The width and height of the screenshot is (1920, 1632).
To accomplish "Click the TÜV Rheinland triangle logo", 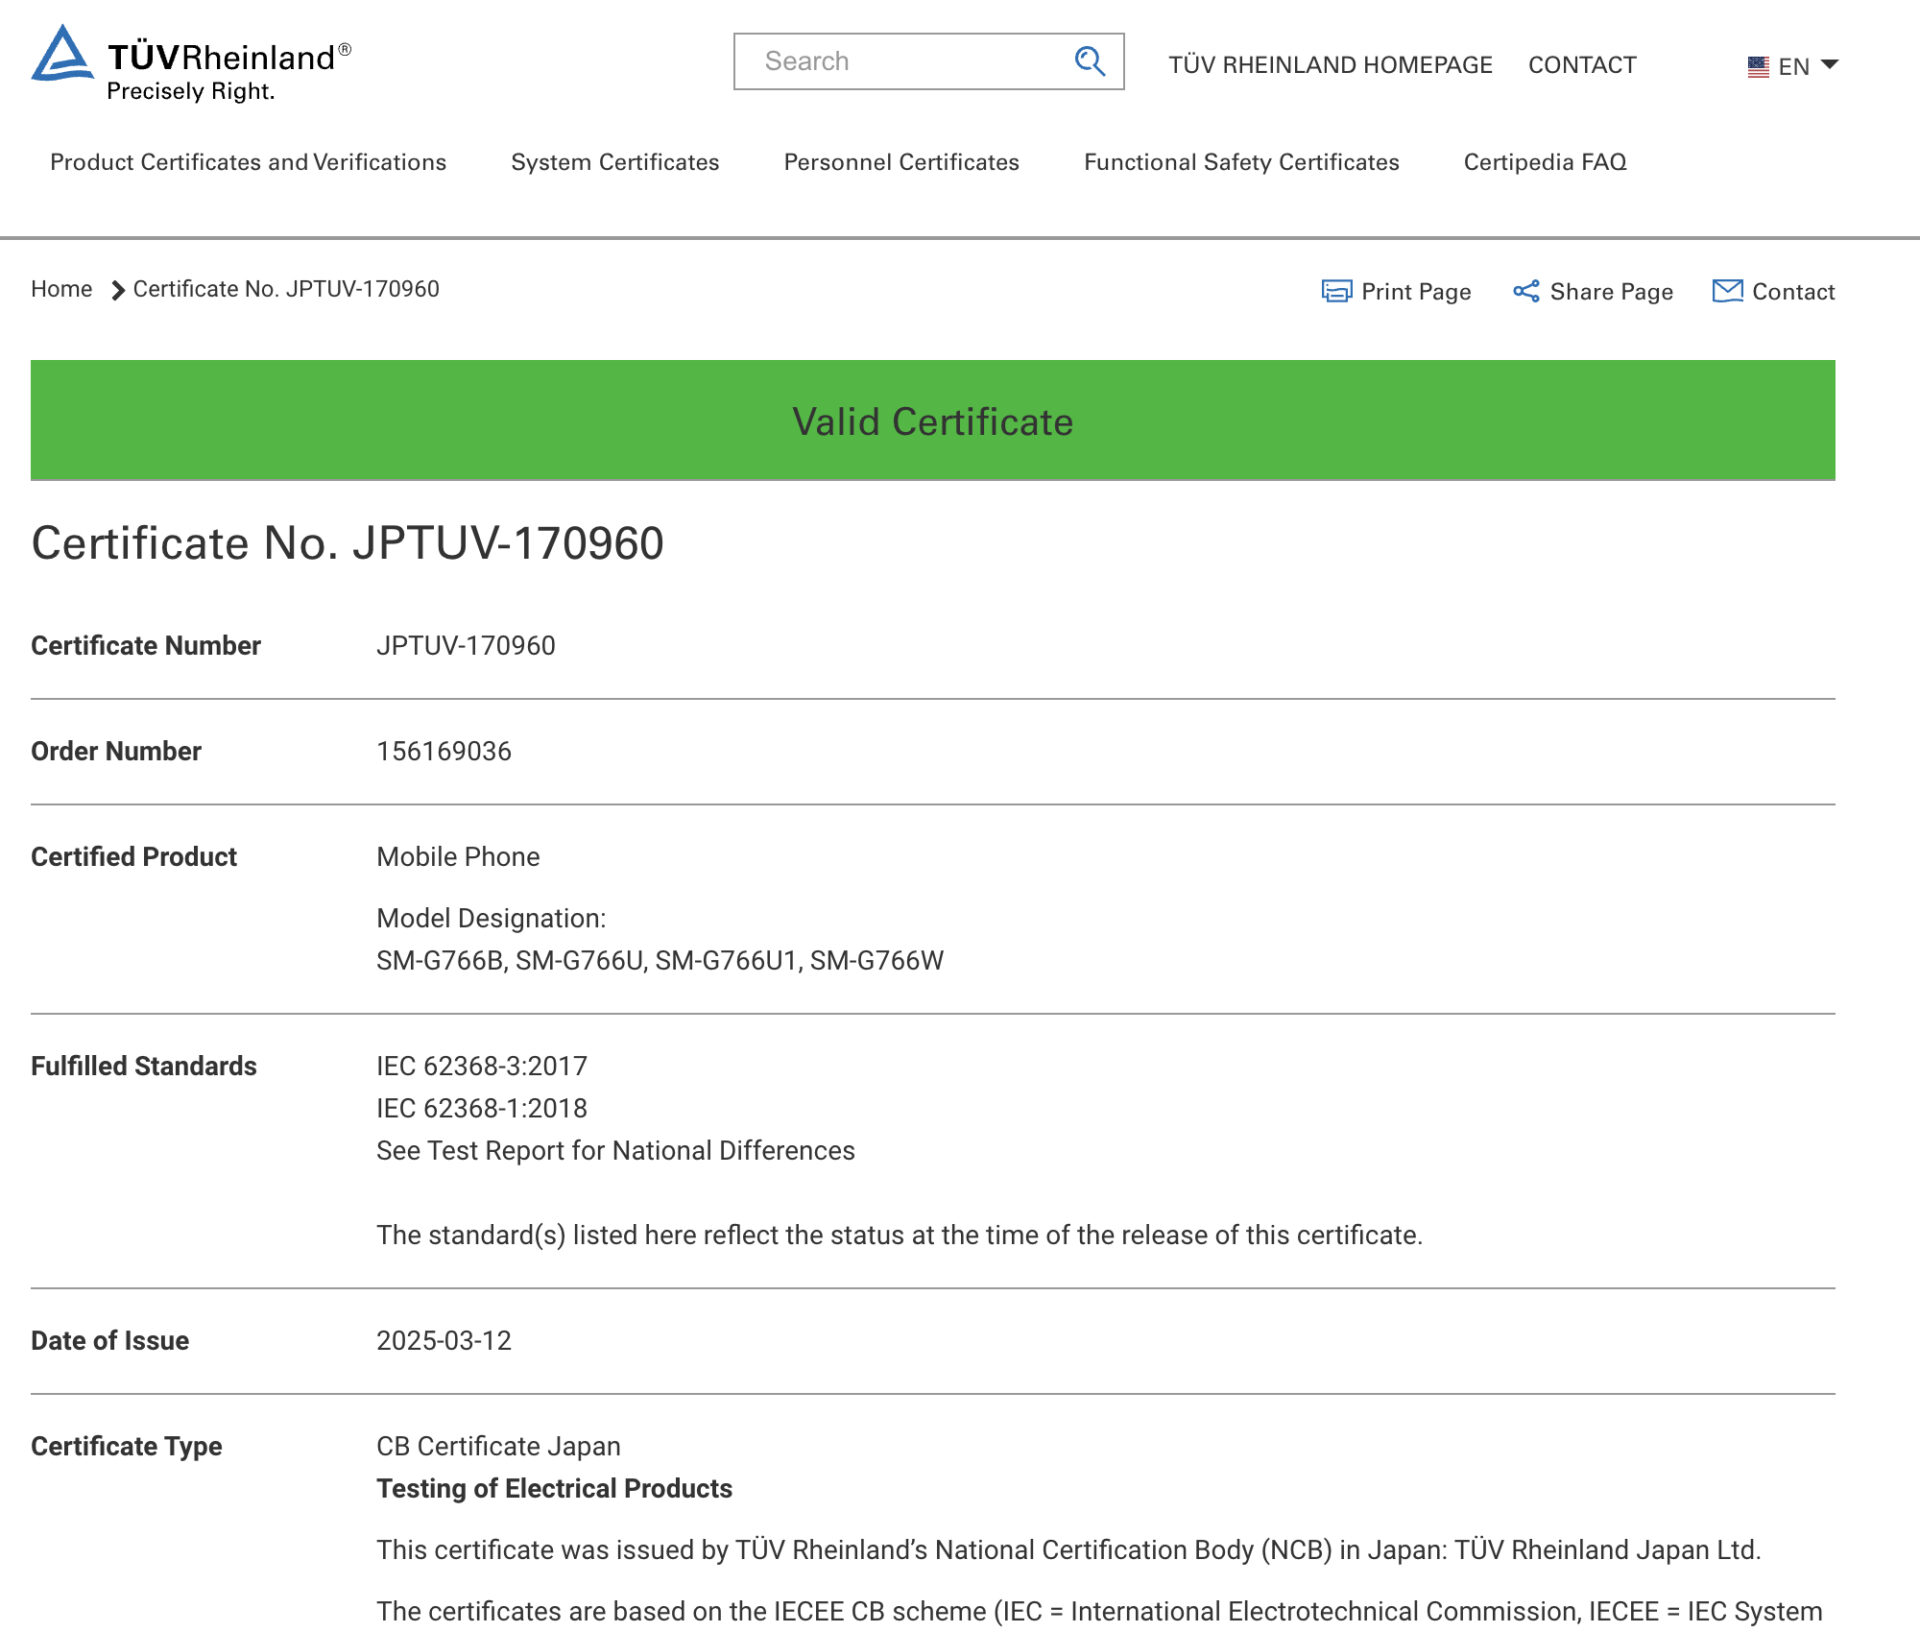I will point(62,54).
